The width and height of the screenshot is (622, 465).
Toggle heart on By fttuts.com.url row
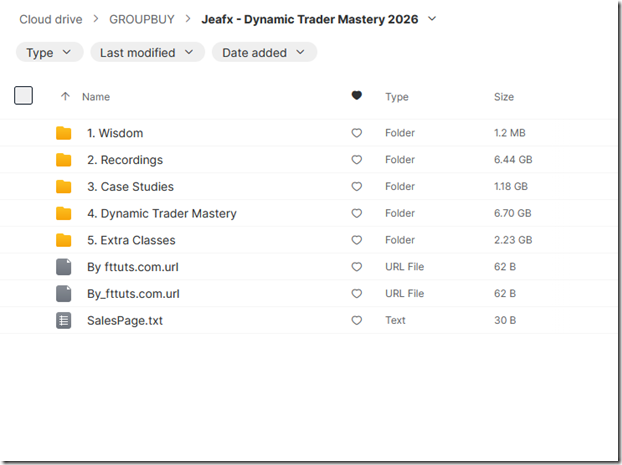tap(357, 267)
